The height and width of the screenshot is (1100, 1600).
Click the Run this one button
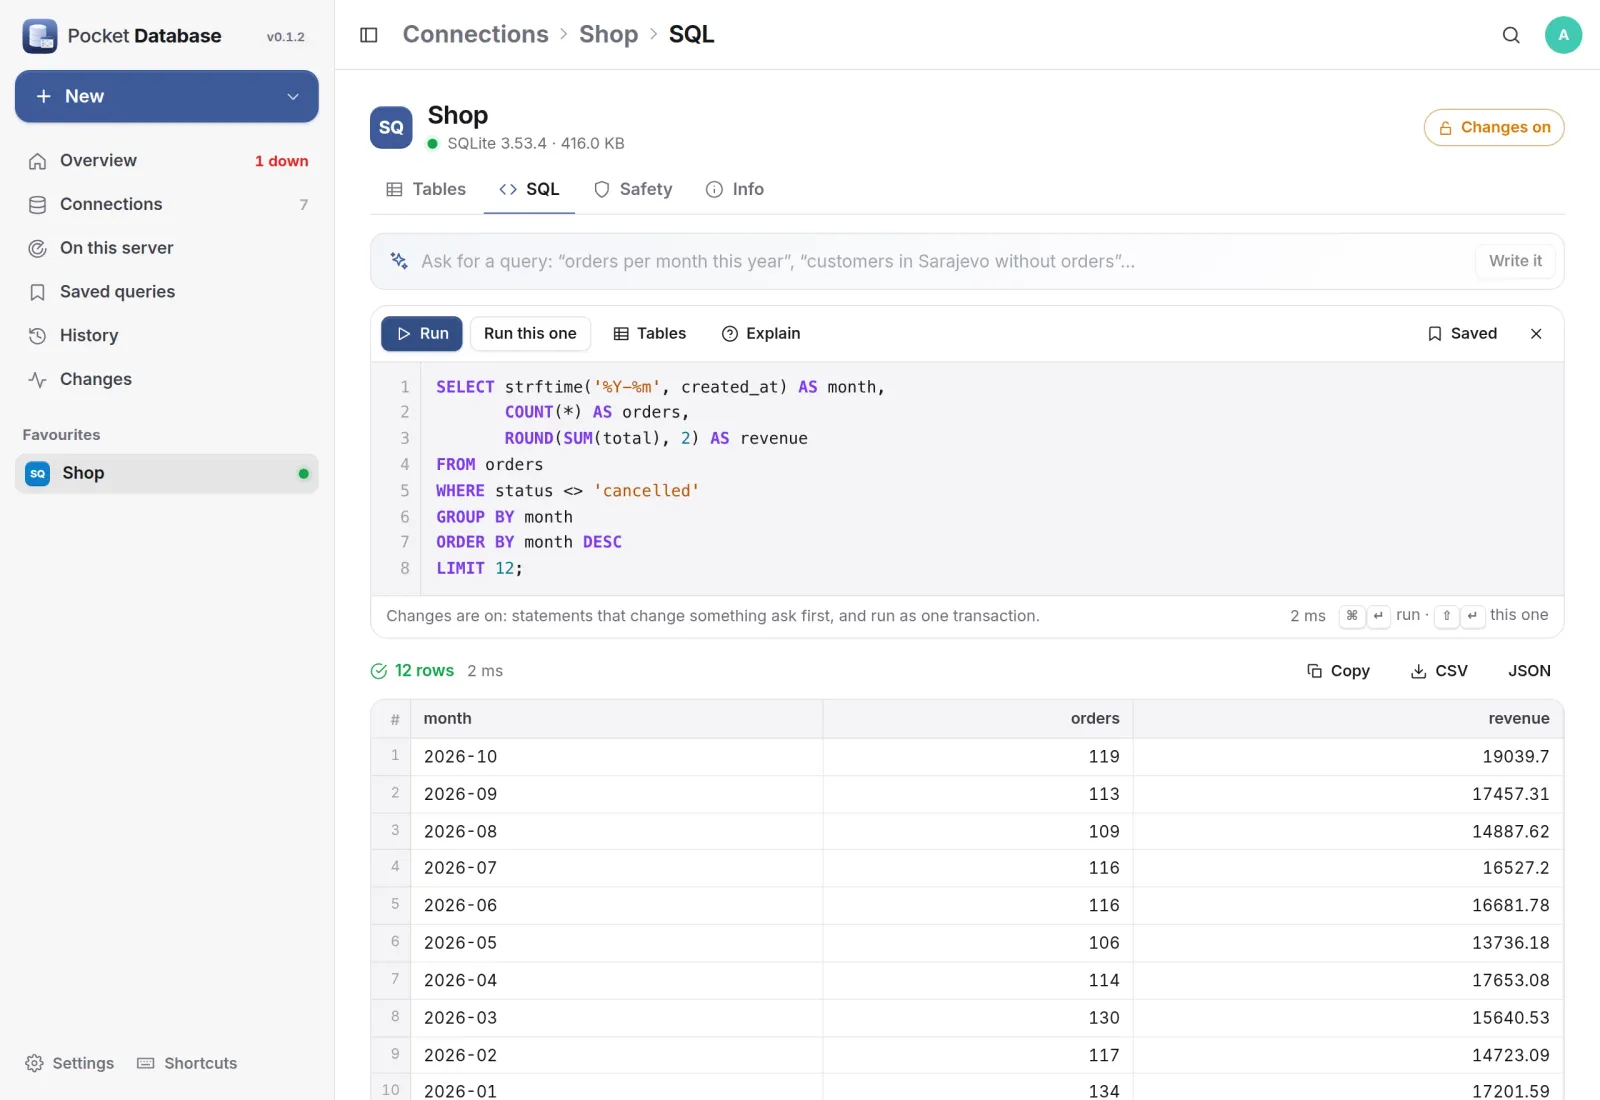pyautogui.click(x=530, y=334)
